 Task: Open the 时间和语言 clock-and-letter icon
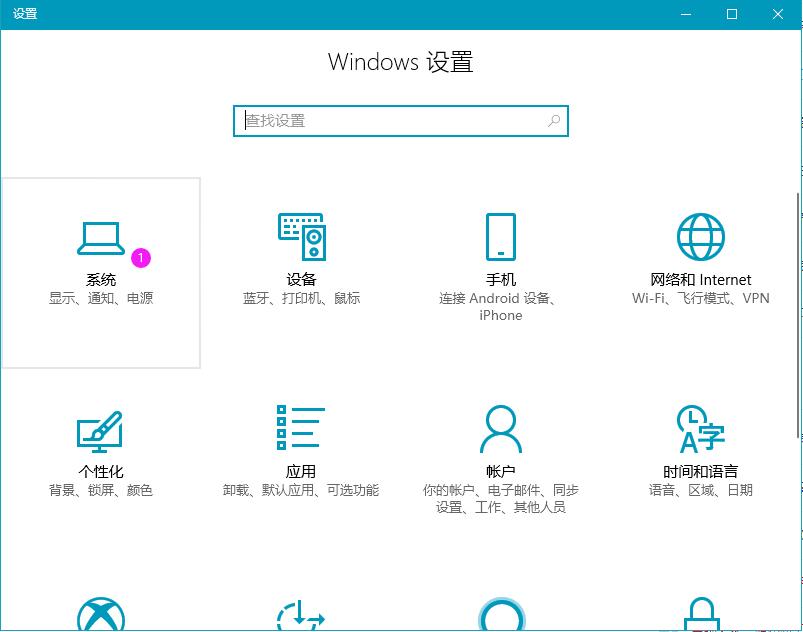tap(701, 429)
